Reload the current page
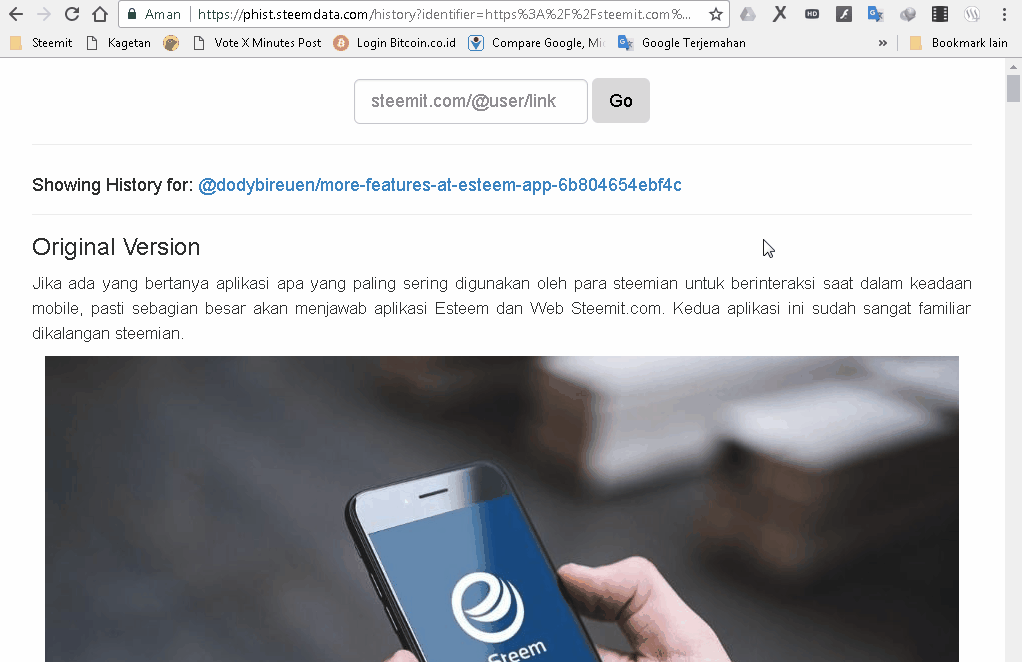 (x=72, y=14)
